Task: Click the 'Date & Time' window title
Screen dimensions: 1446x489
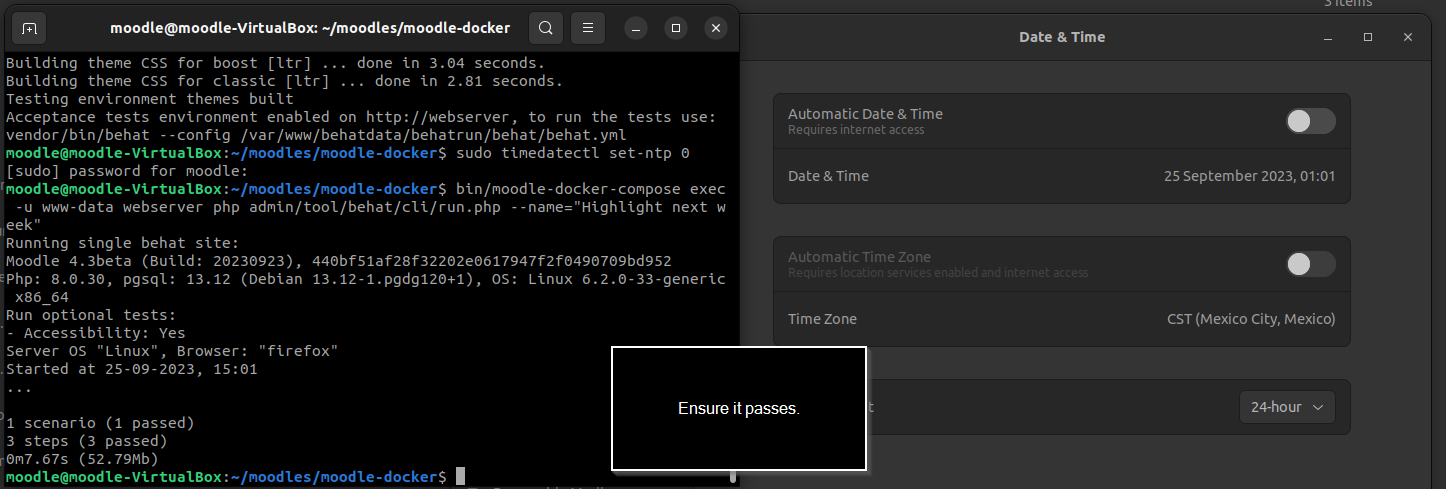Action: coord(1062,37)
